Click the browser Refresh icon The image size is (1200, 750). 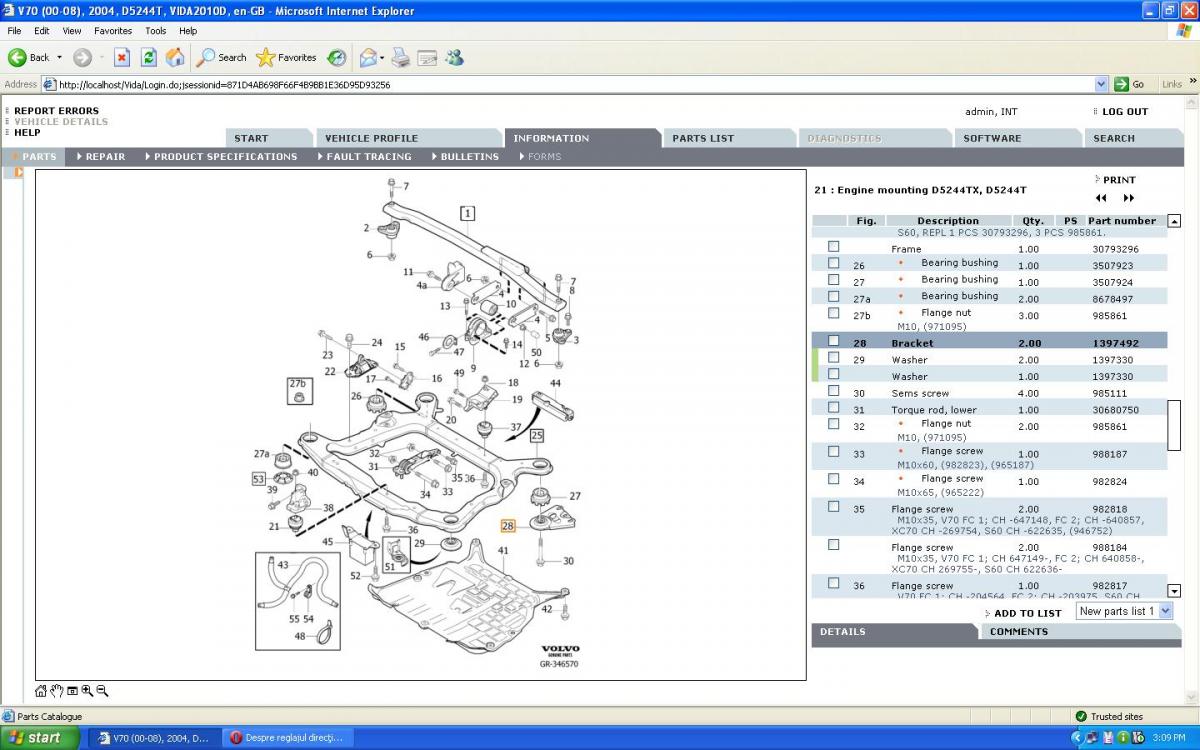coord(148,57)
